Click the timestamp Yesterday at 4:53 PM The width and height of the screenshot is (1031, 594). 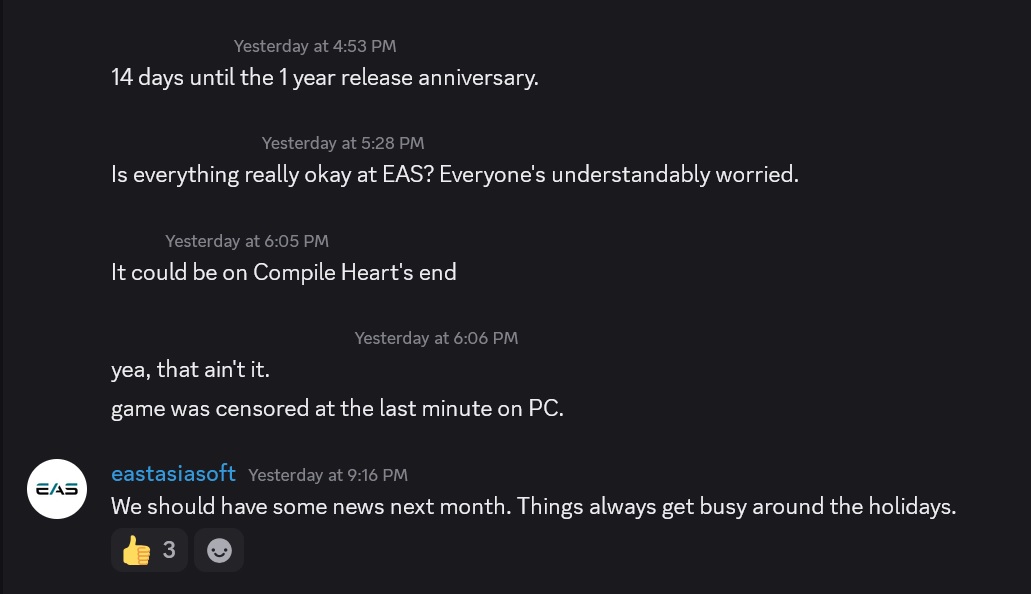pos(315,46)
